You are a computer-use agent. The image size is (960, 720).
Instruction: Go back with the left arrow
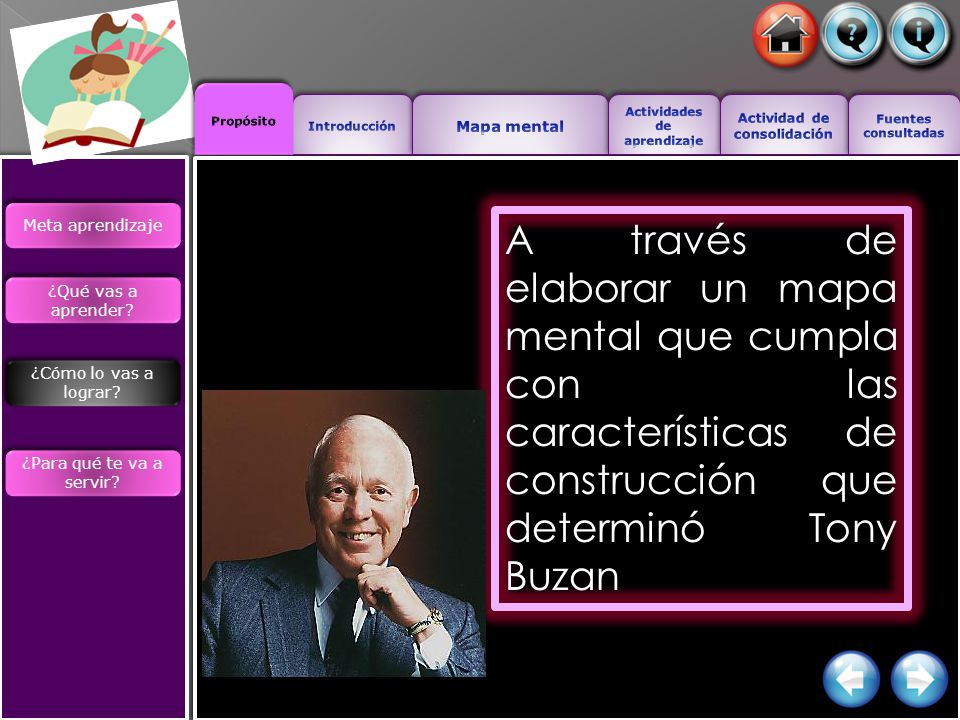click(x=852, y=679)
